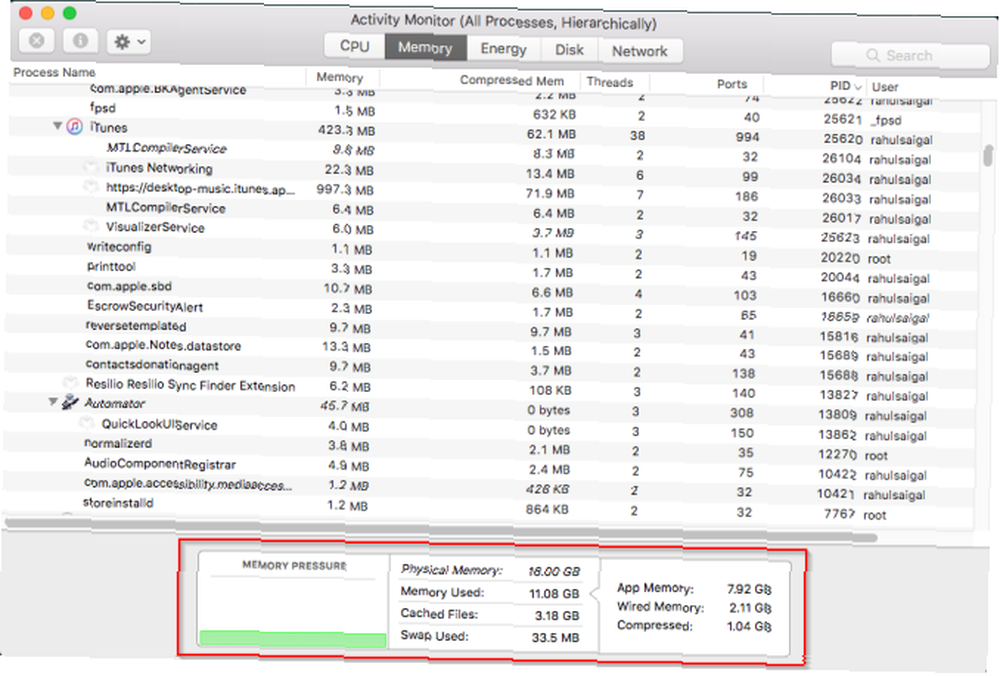Click the Search field
Image resolution: width=1000 pixels, height=676 pixels.
point(910,55)
